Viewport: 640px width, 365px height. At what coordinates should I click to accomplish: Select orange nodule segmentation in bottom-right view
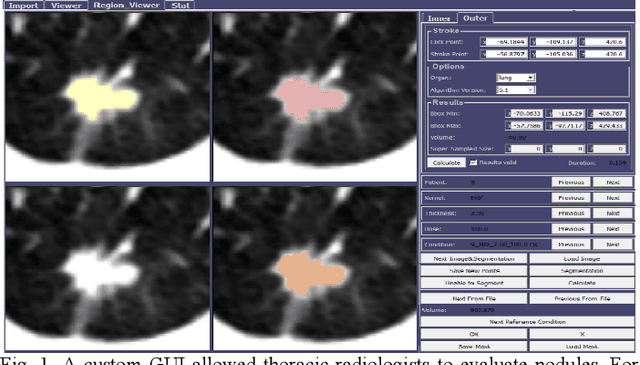coord(310,274)
